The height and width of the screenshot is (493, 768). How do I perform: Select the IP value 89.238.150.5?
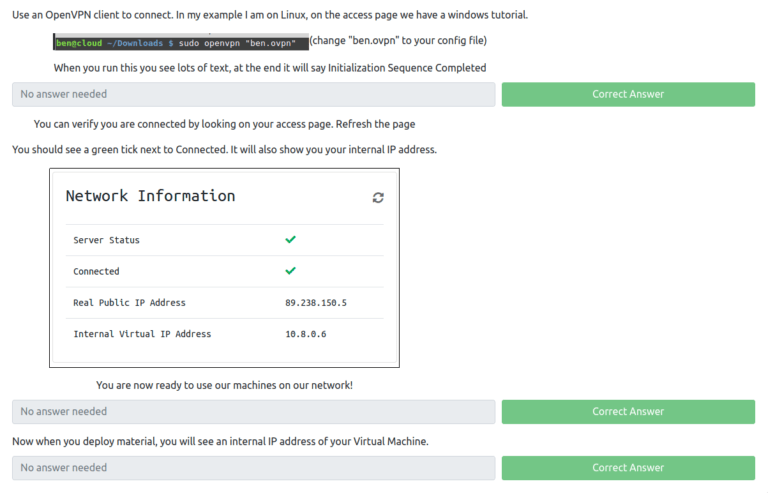316,303
